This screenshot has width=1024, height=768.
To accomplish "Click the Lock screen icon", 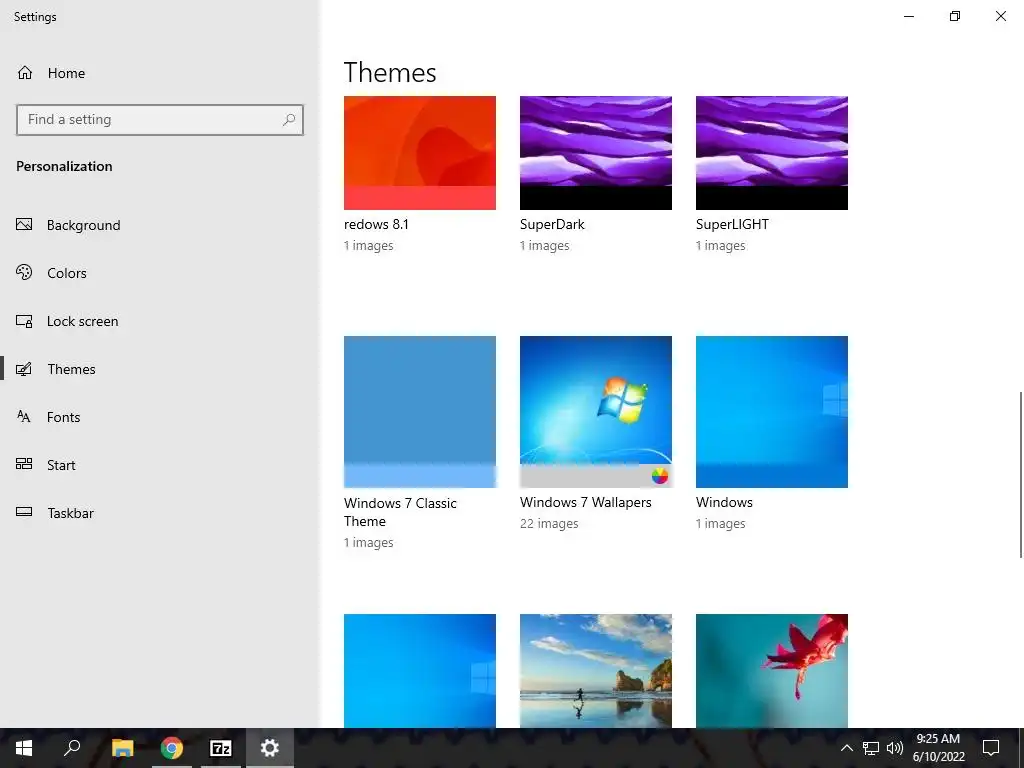I will point(24,321).
